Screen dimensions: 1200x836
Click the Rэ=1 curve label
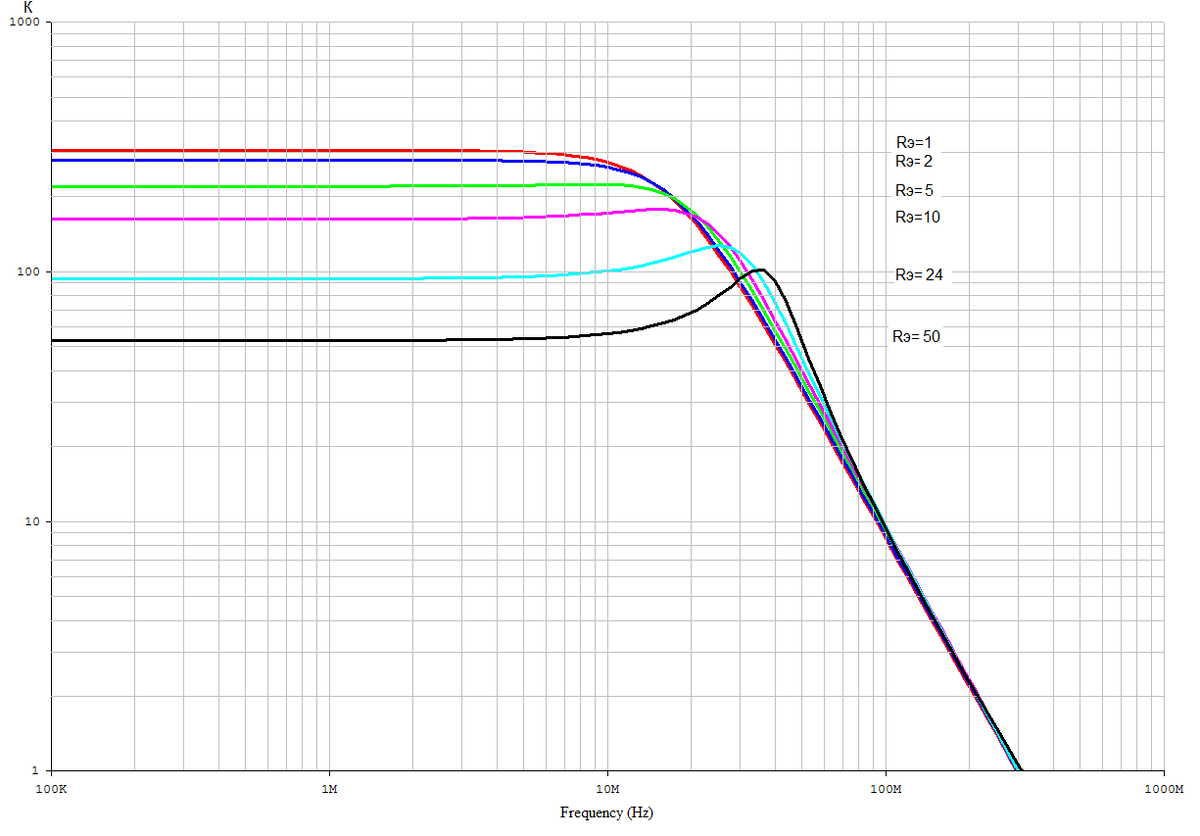pyautogui.click(x=913, y=143)
